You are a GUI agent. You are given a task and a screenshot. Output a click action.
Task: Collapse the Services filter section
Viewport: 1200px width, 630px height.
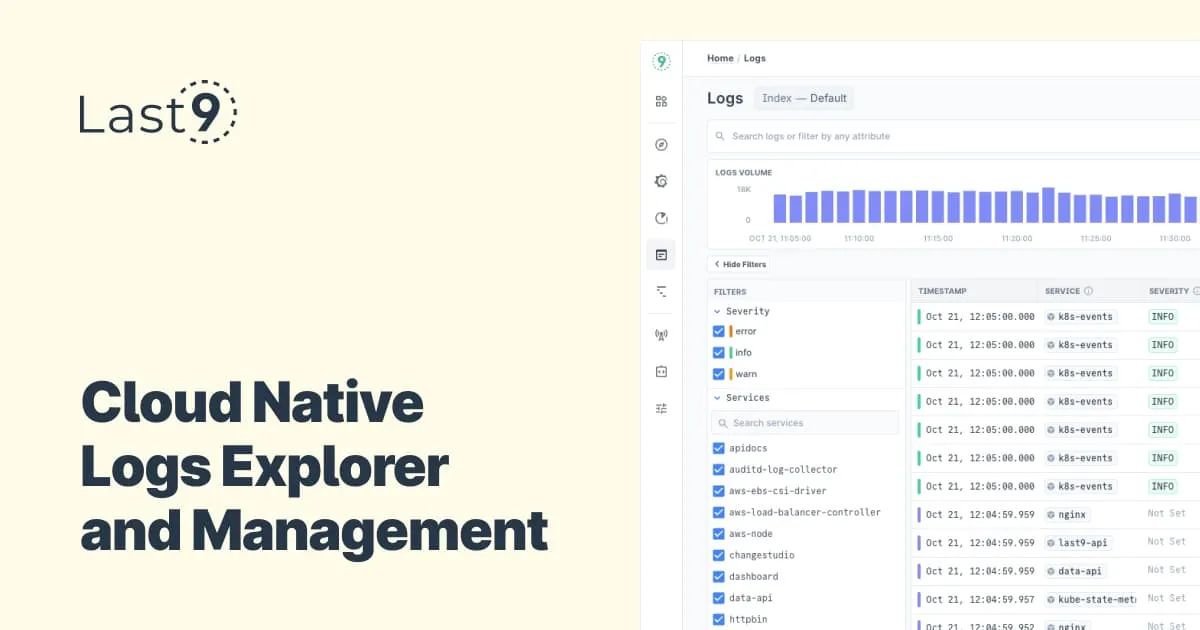pos(717,397)
